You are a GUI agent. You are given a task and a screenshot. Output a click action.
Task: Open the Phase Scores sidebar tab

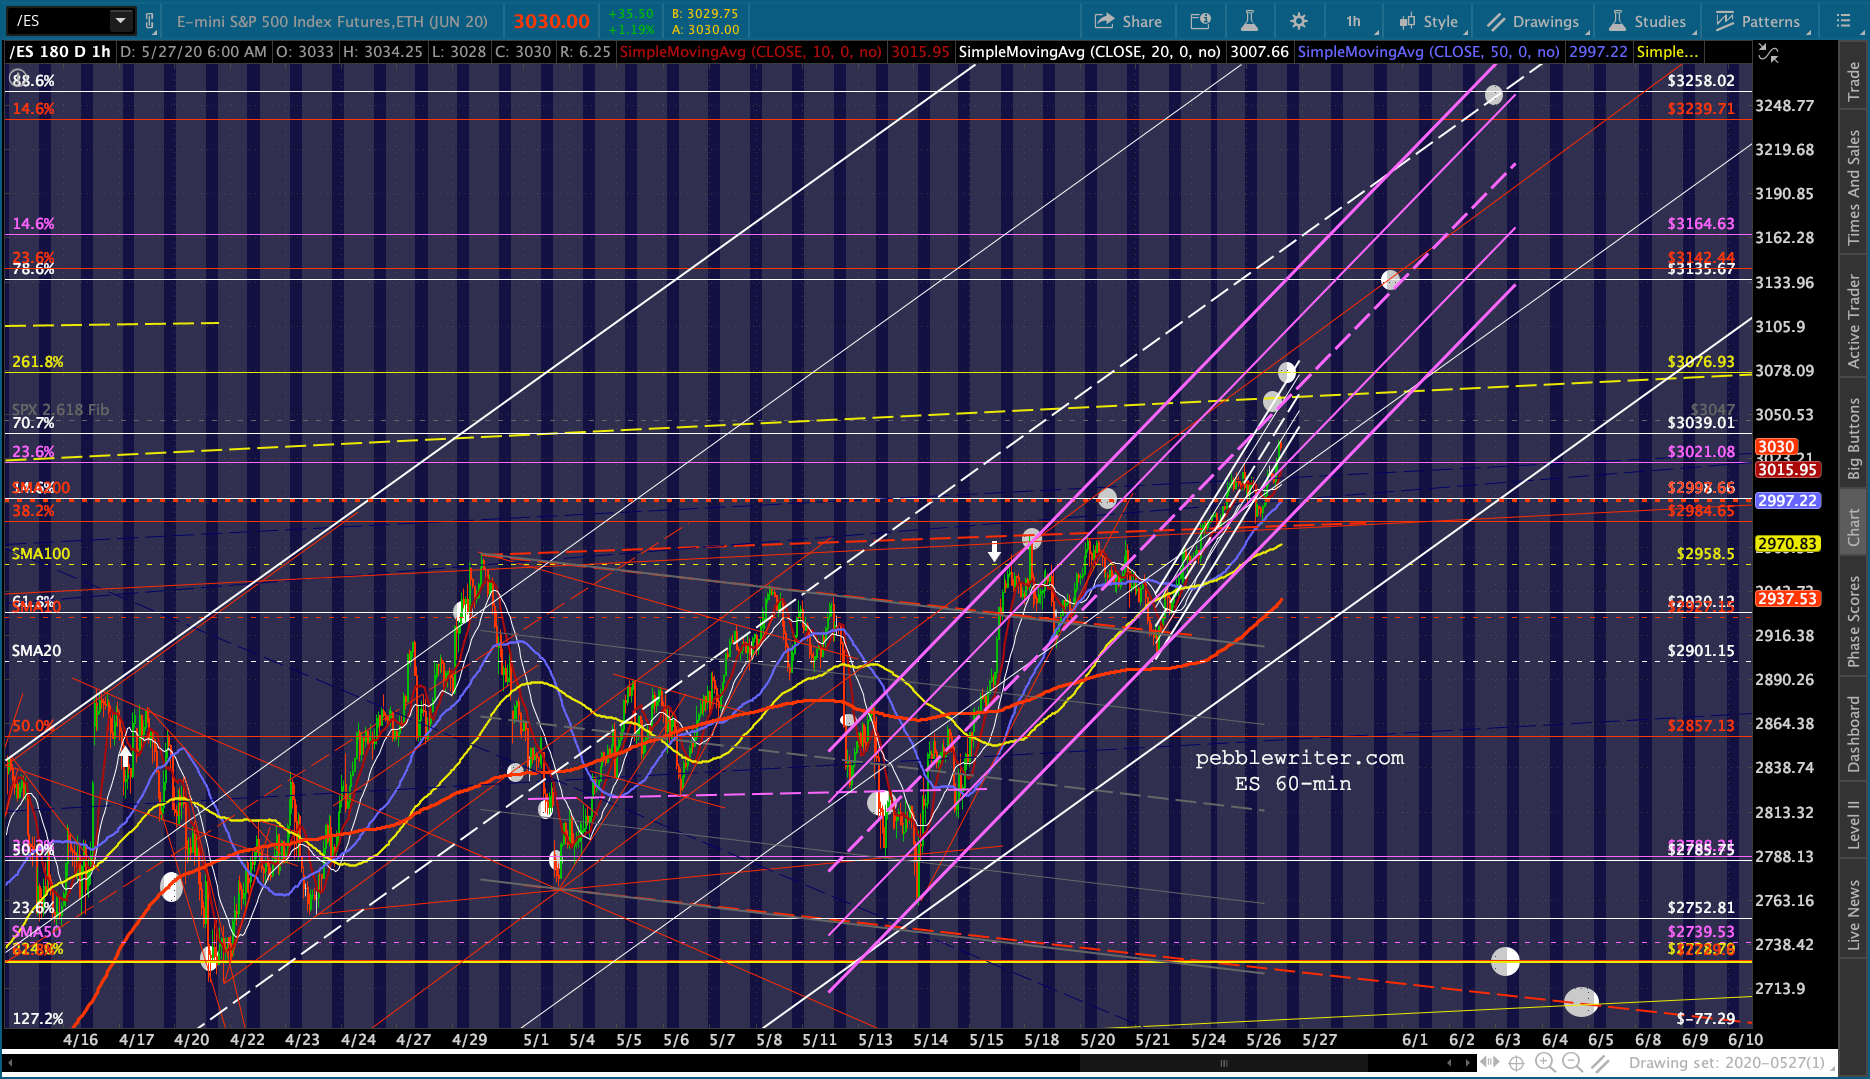(1854, 621)
